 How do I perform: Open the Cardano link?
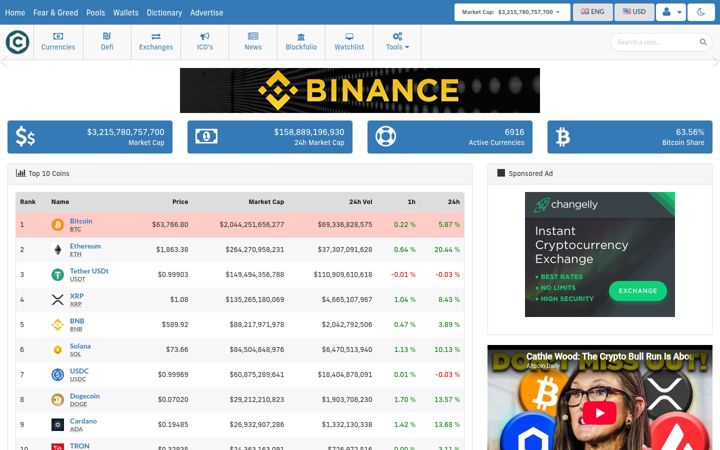tap(83, 421)
